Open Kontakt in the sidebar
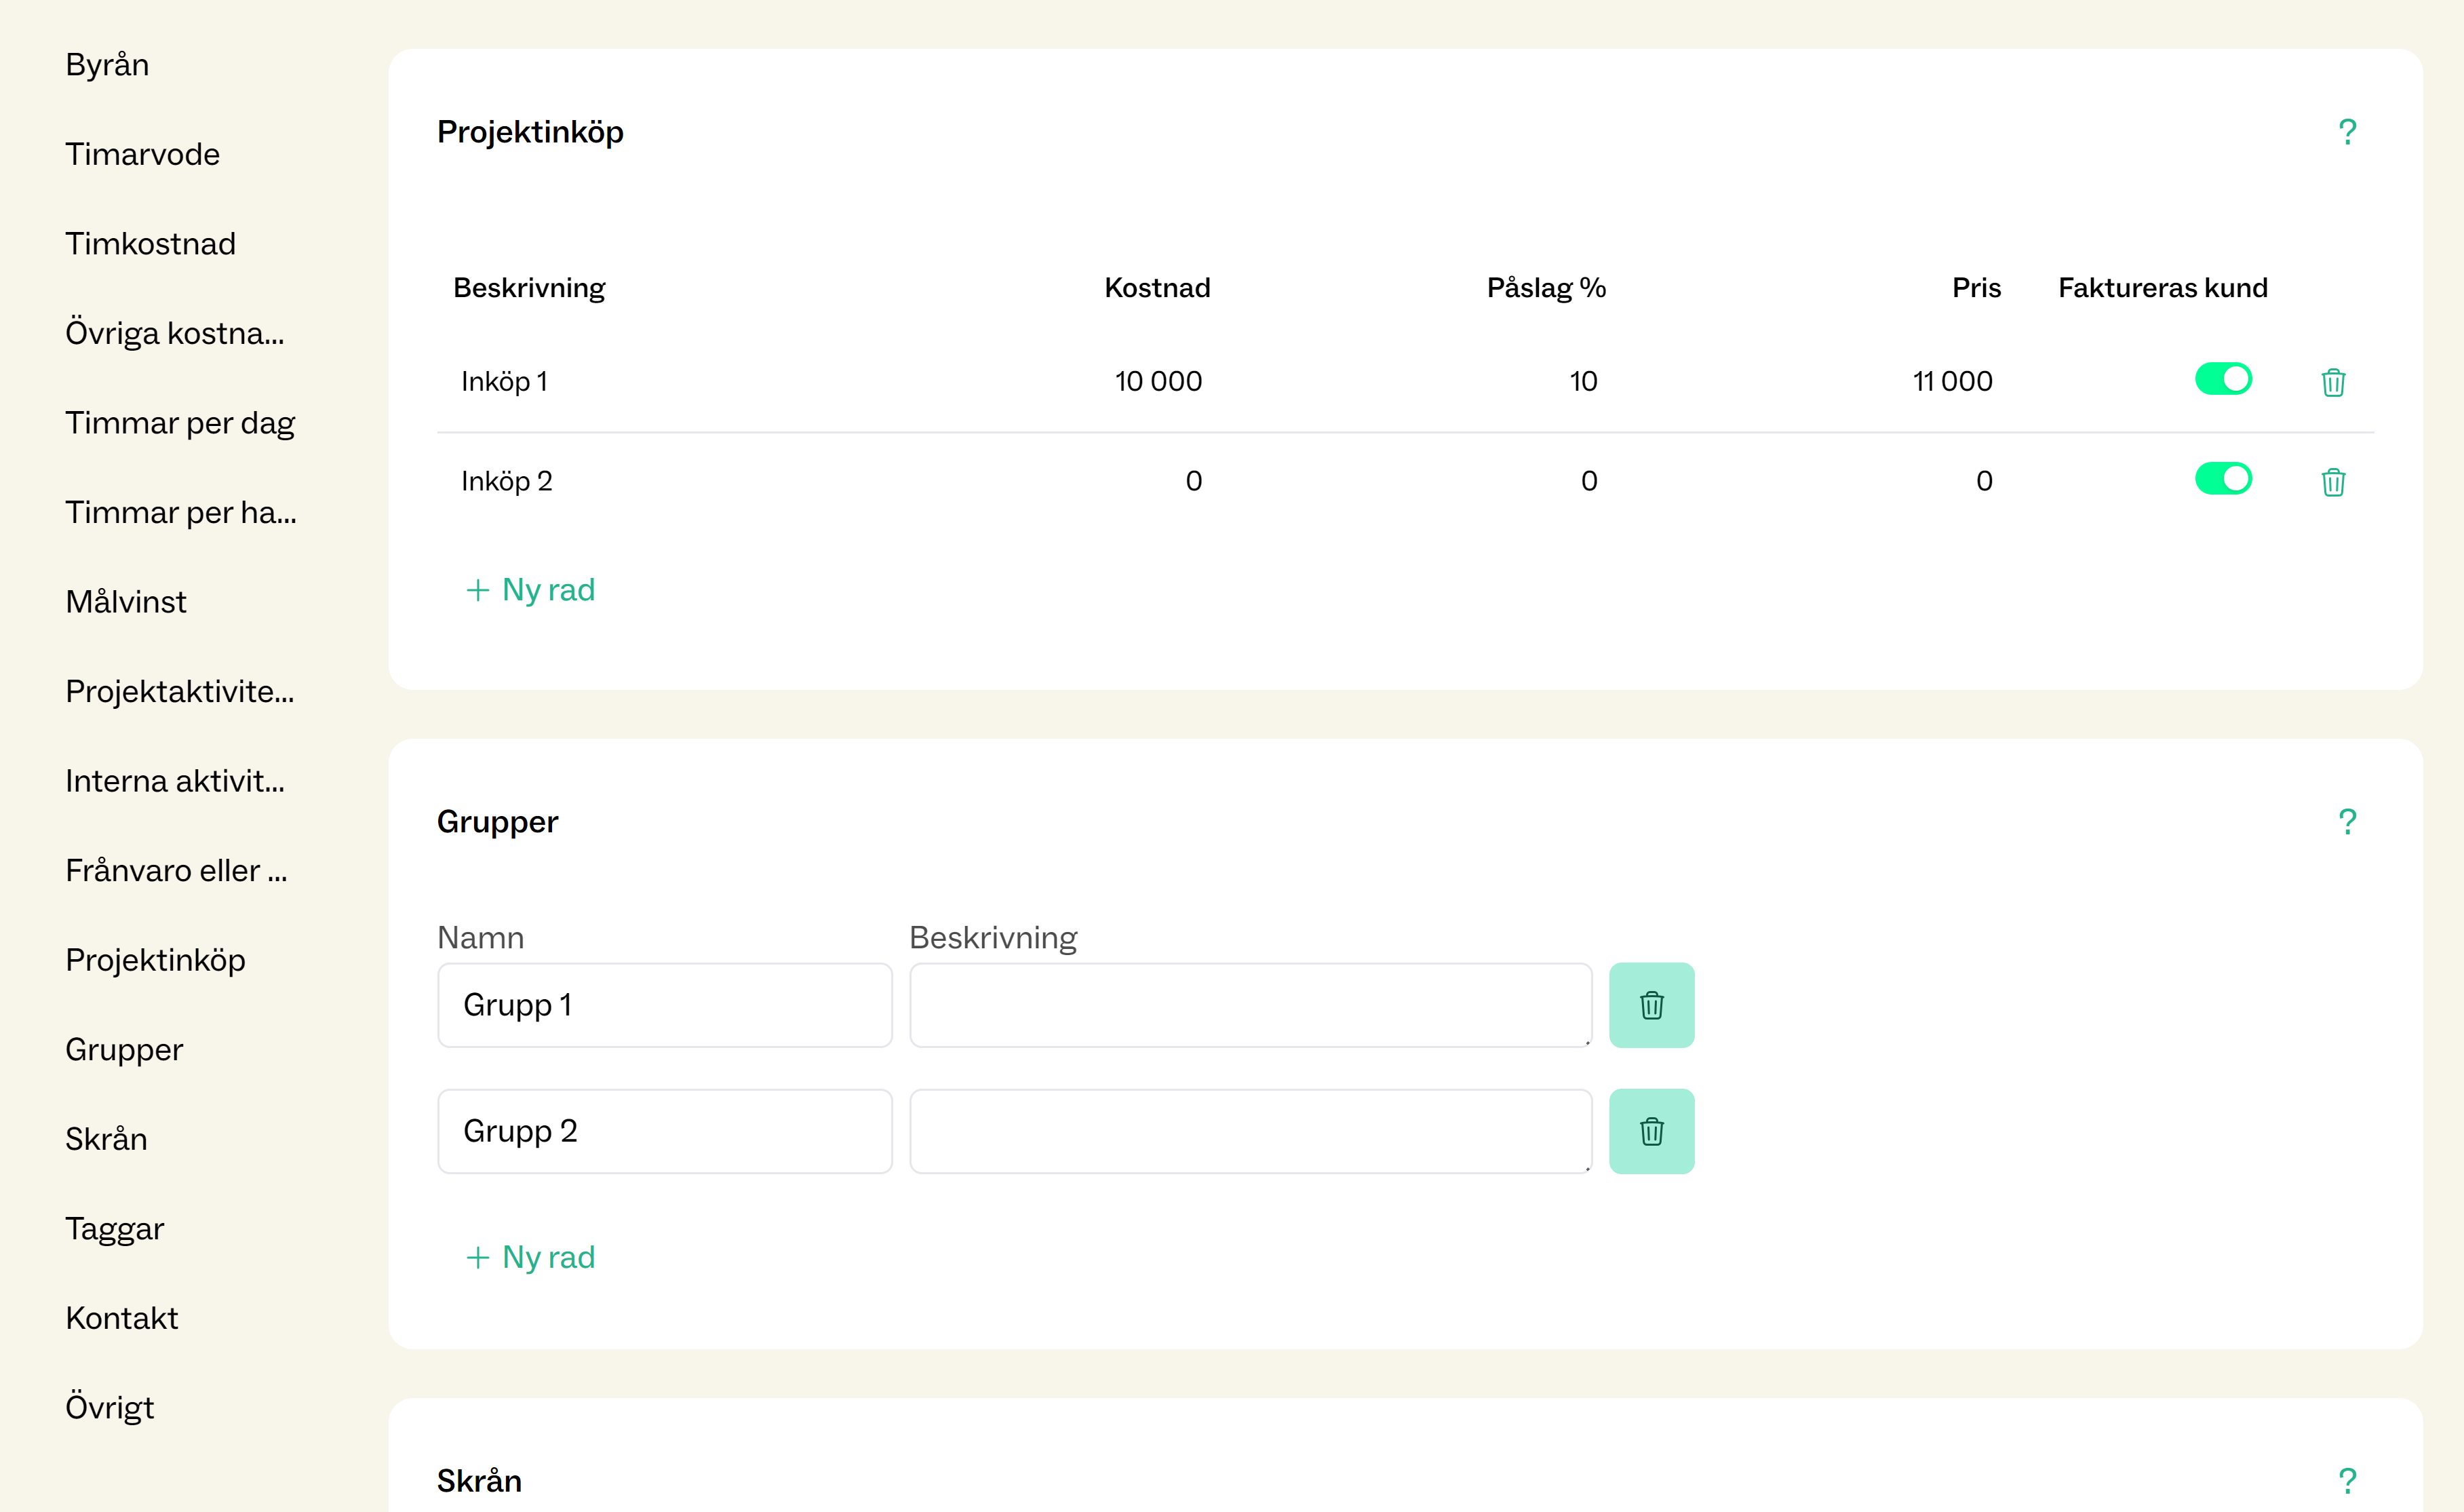The image size is (2464, 1512). coord(121,1318)
